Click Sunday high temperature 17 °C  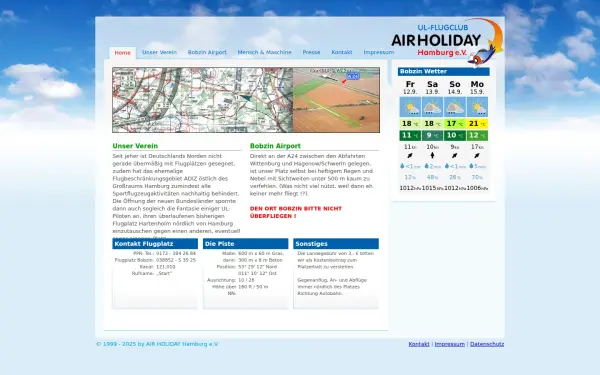(455, 124)
